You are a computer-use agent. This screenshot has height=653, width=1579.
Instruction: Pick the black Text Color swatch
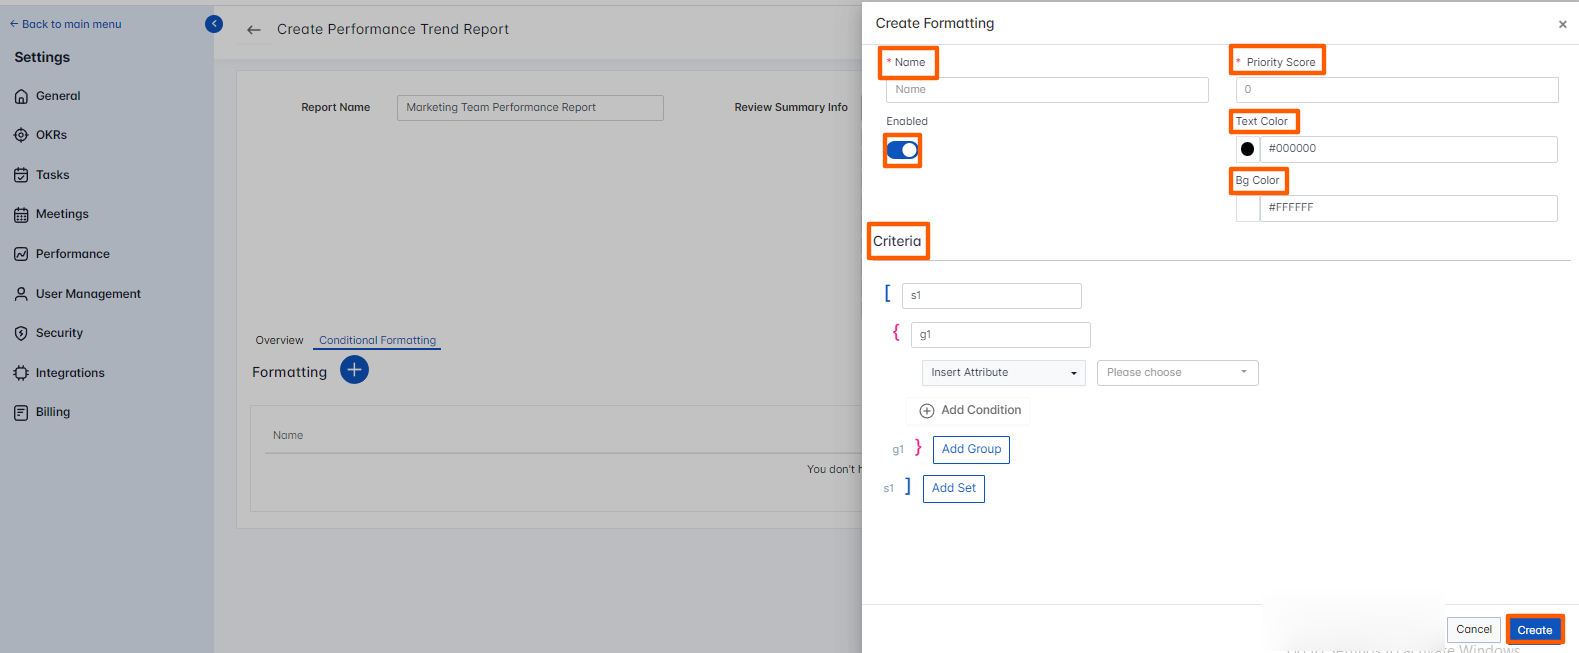click(1247, 149)
